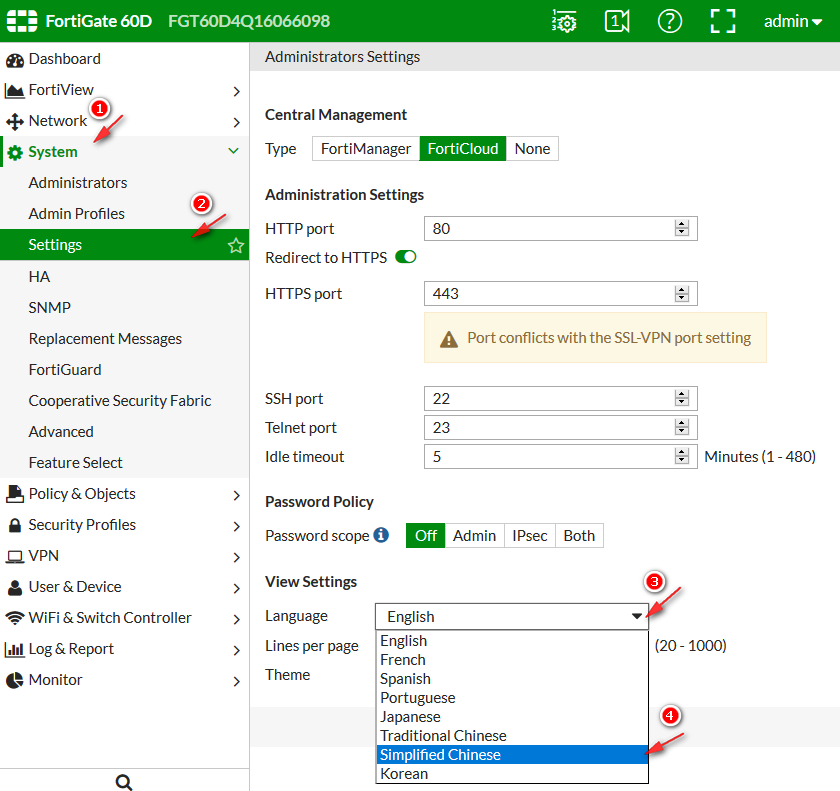Select Korean language option
The width and height of the screenshot is (840, 791).
(512, 774)
